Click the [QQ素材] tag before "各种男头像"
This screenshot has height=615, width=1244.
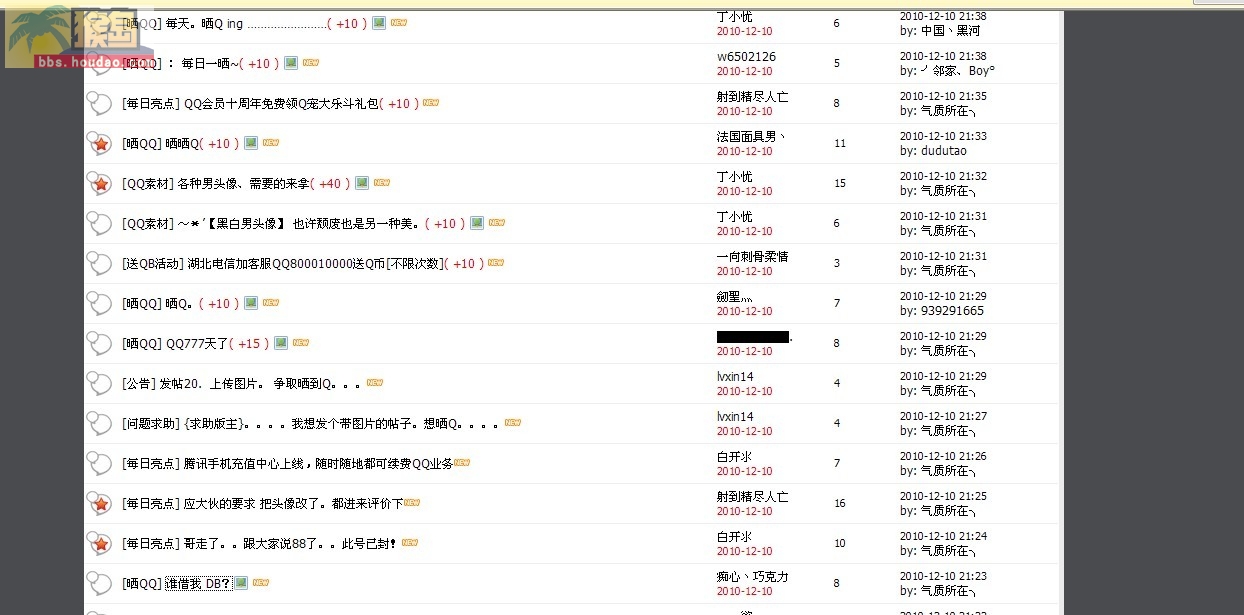point(147,183)
